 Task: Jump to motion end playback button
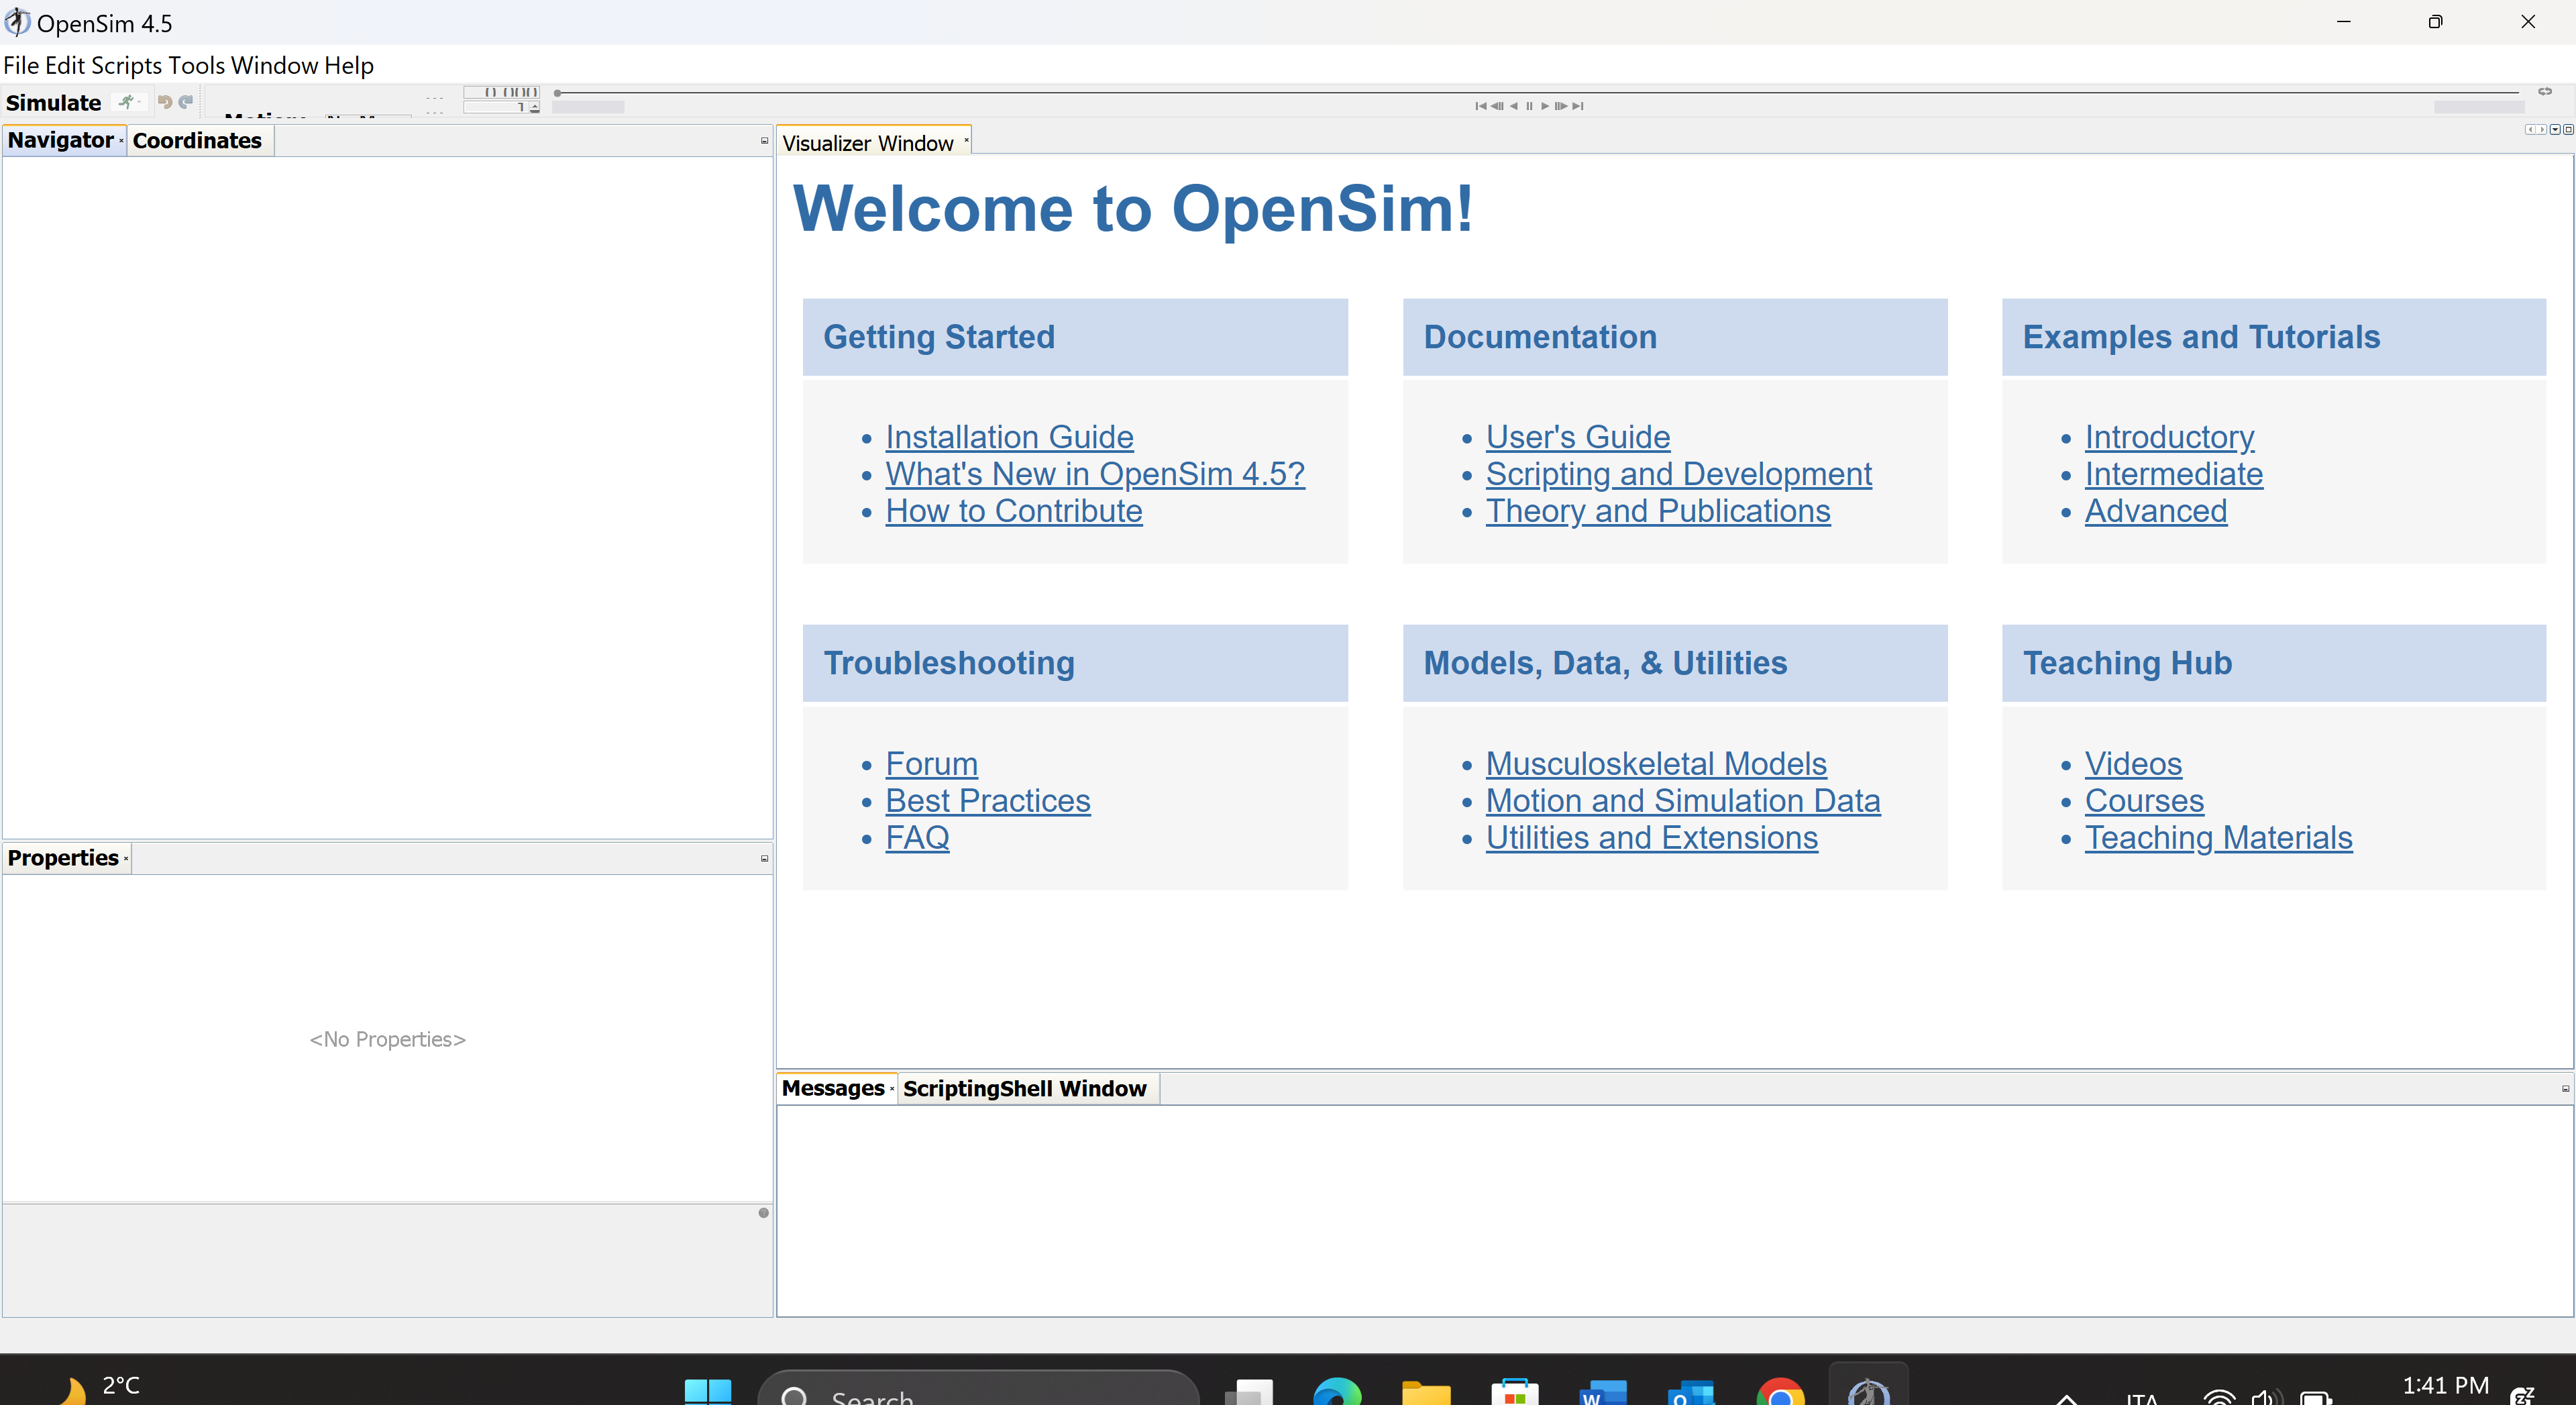point(1578,106)
